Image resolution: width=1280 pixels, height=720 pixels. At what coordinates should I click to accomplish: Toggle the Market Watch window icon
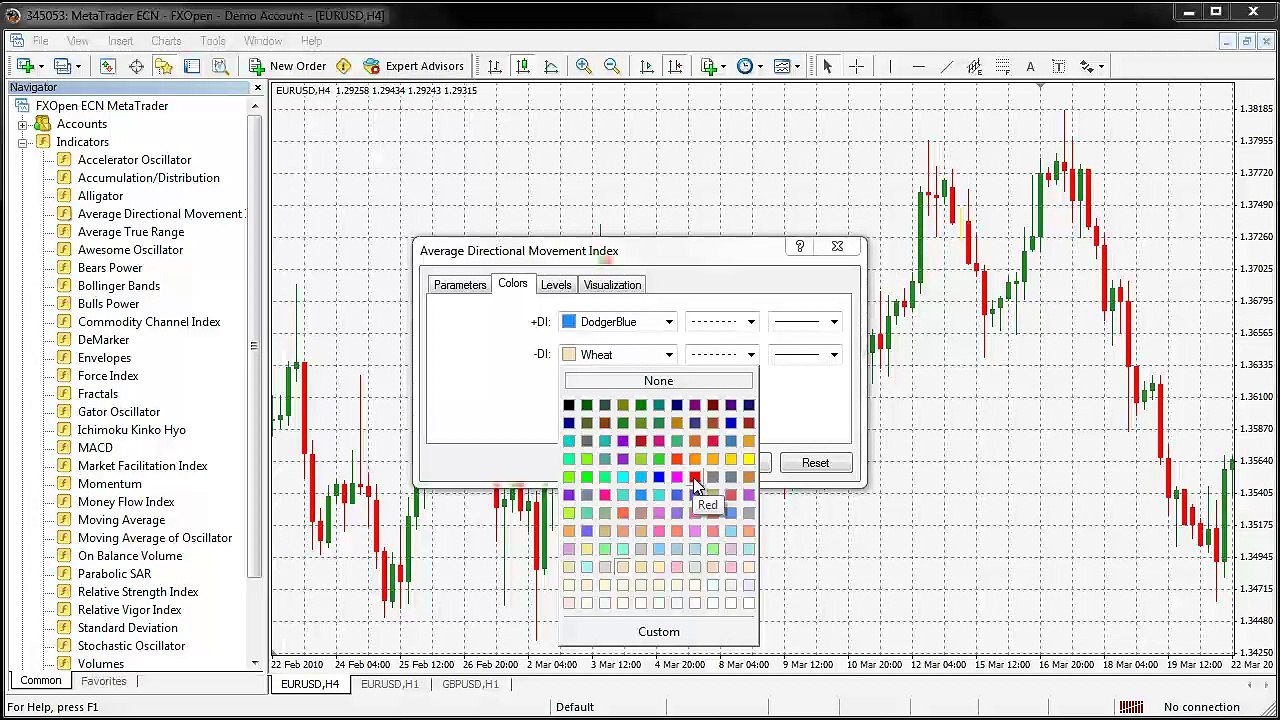108,66
